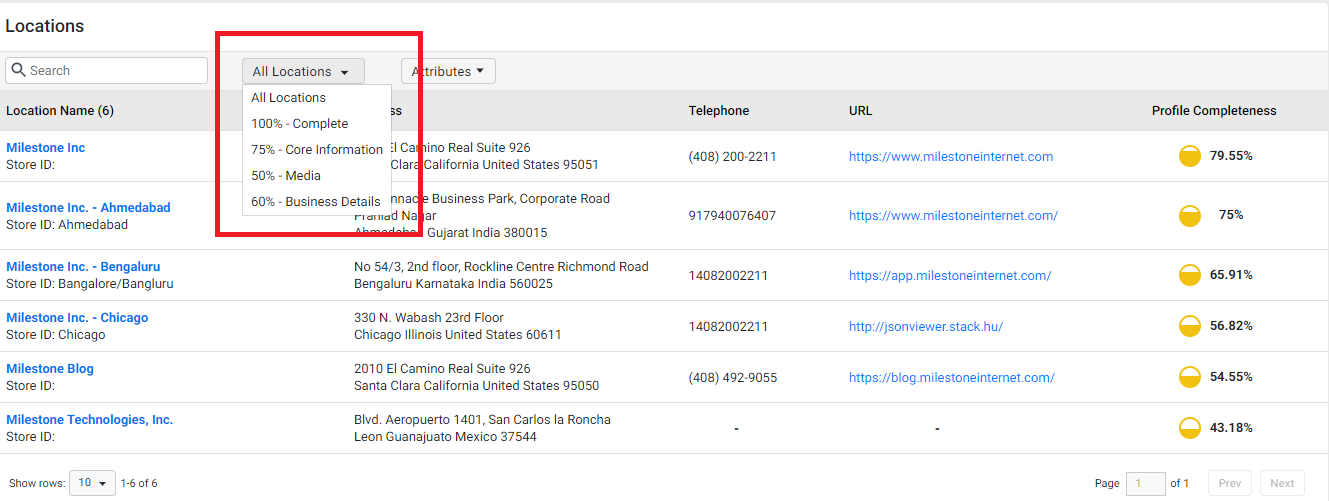Click the Locations page heading

(x=45, y=27)
